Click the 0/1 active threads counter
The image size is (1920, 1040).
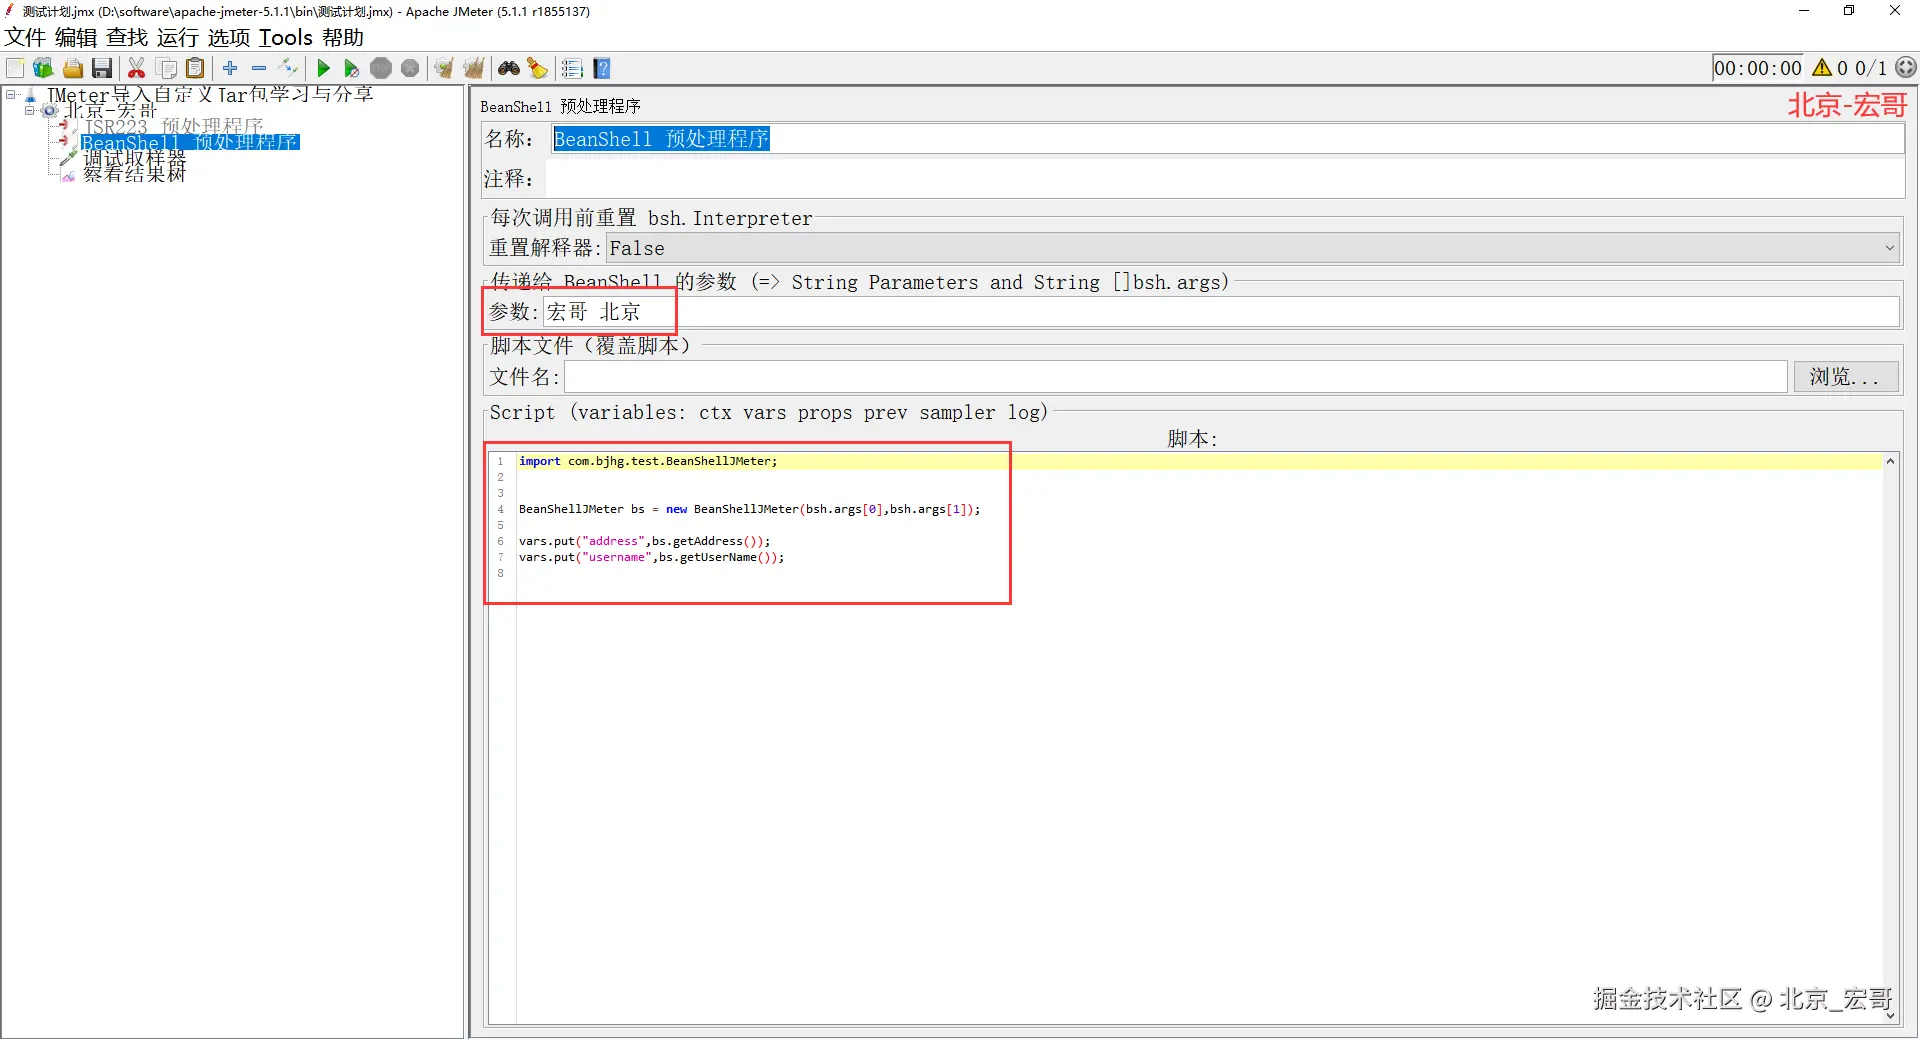point(1871,68)
